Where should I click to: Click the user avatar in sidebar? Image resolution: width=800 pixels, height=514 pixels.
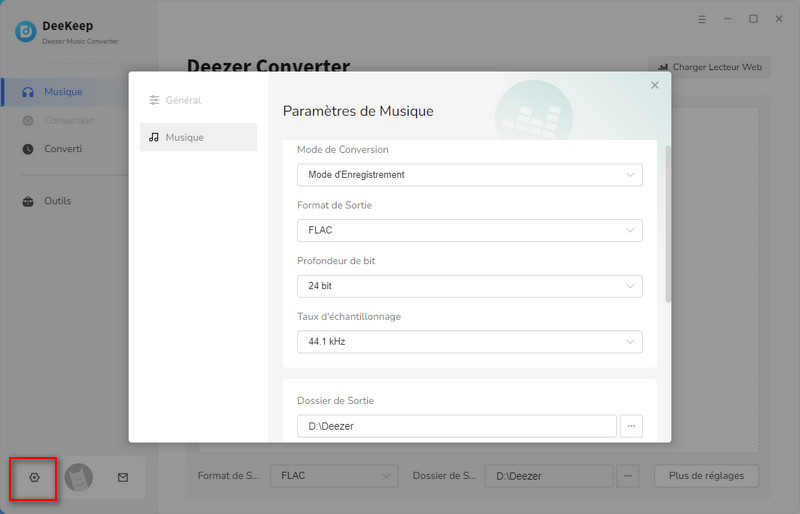(79, 477)
